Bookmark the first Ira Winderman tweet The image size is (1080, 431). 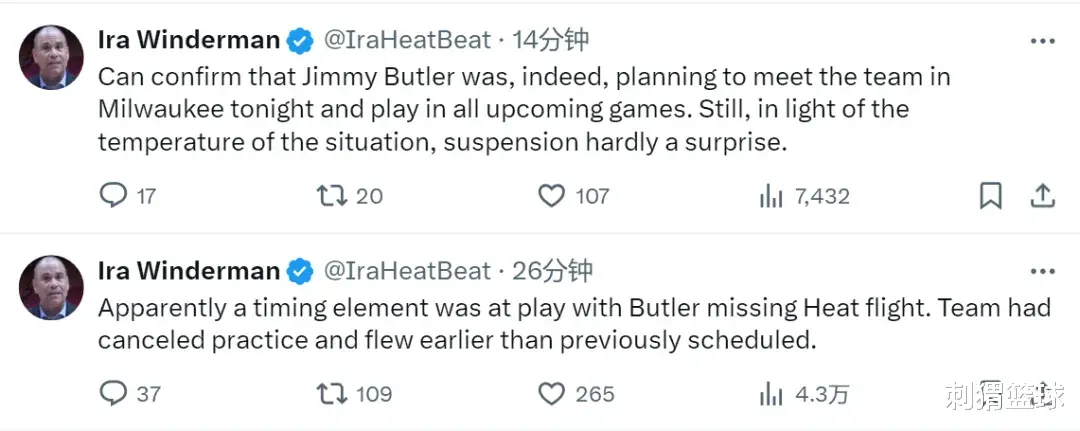click(990, 196)
